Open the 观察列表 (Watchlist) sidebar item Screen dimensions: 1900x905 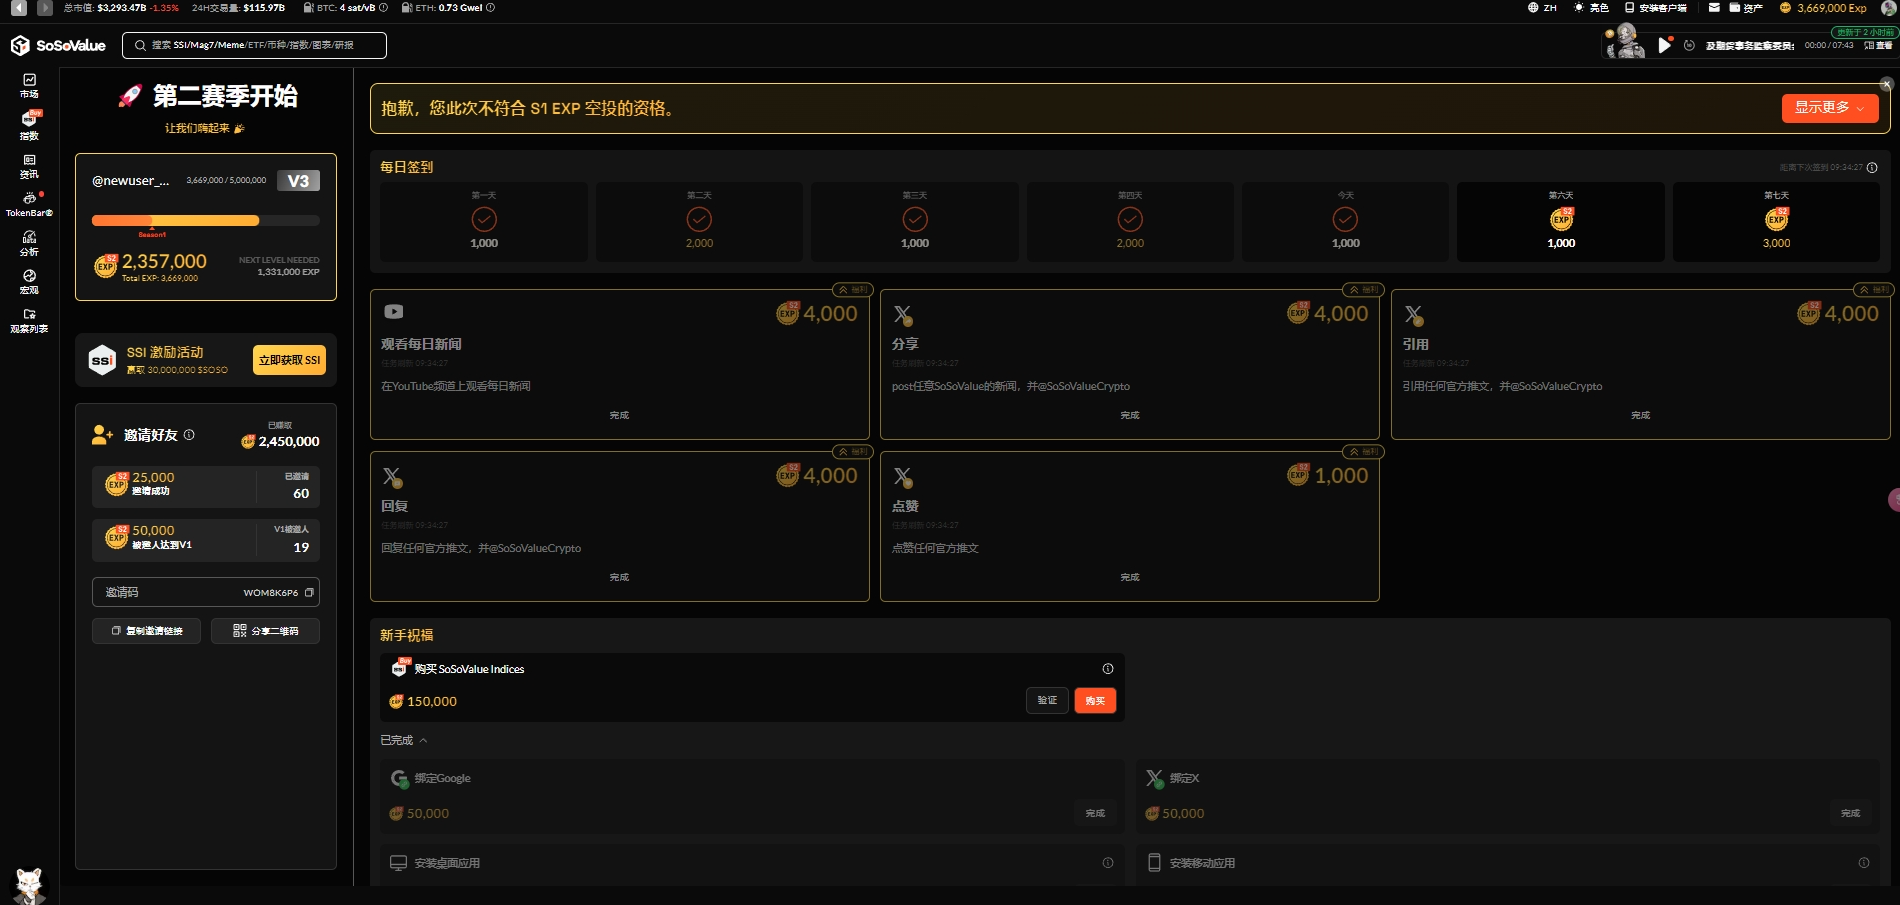(x=29, y=321)
